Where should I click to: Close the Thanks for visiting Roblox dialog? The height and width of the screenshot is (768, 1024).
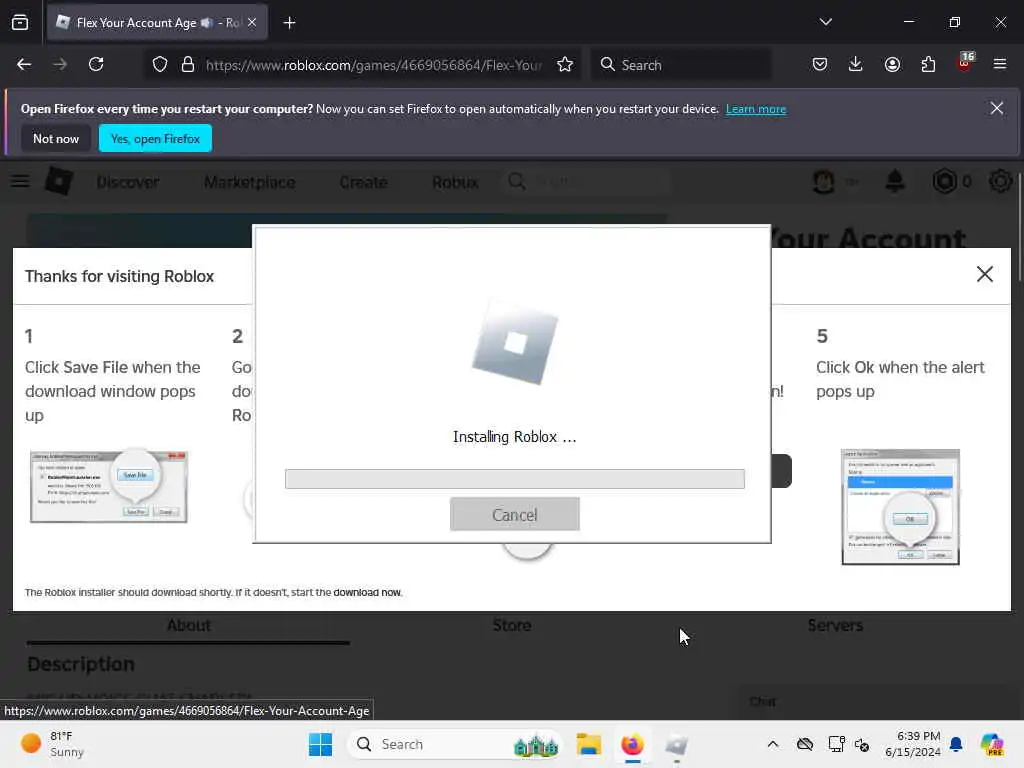tap(985, 274)
